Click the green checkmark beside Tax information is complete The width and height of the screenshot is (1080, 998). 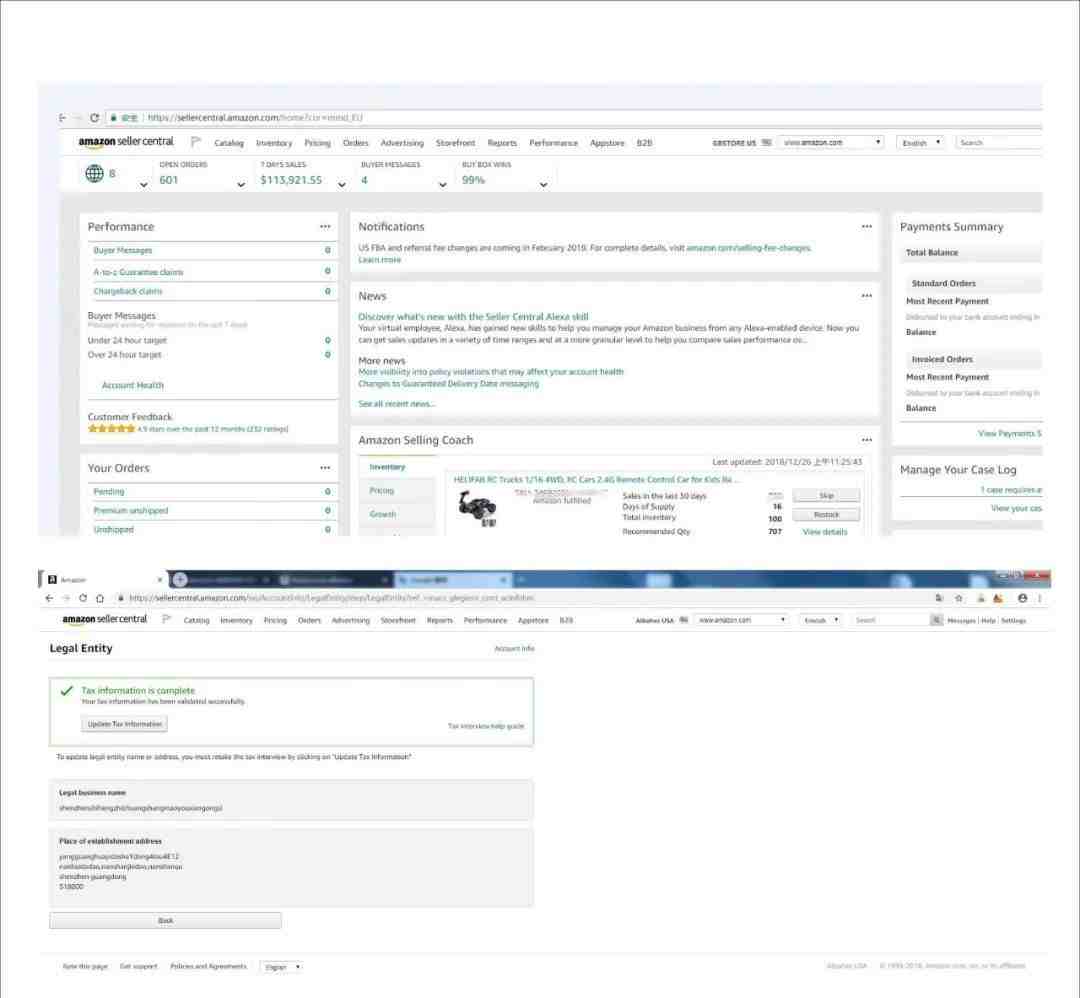[66, 691]
